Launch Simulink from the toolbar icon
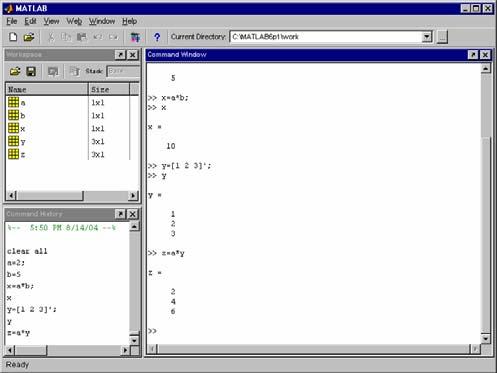 (x=135, y=37)
